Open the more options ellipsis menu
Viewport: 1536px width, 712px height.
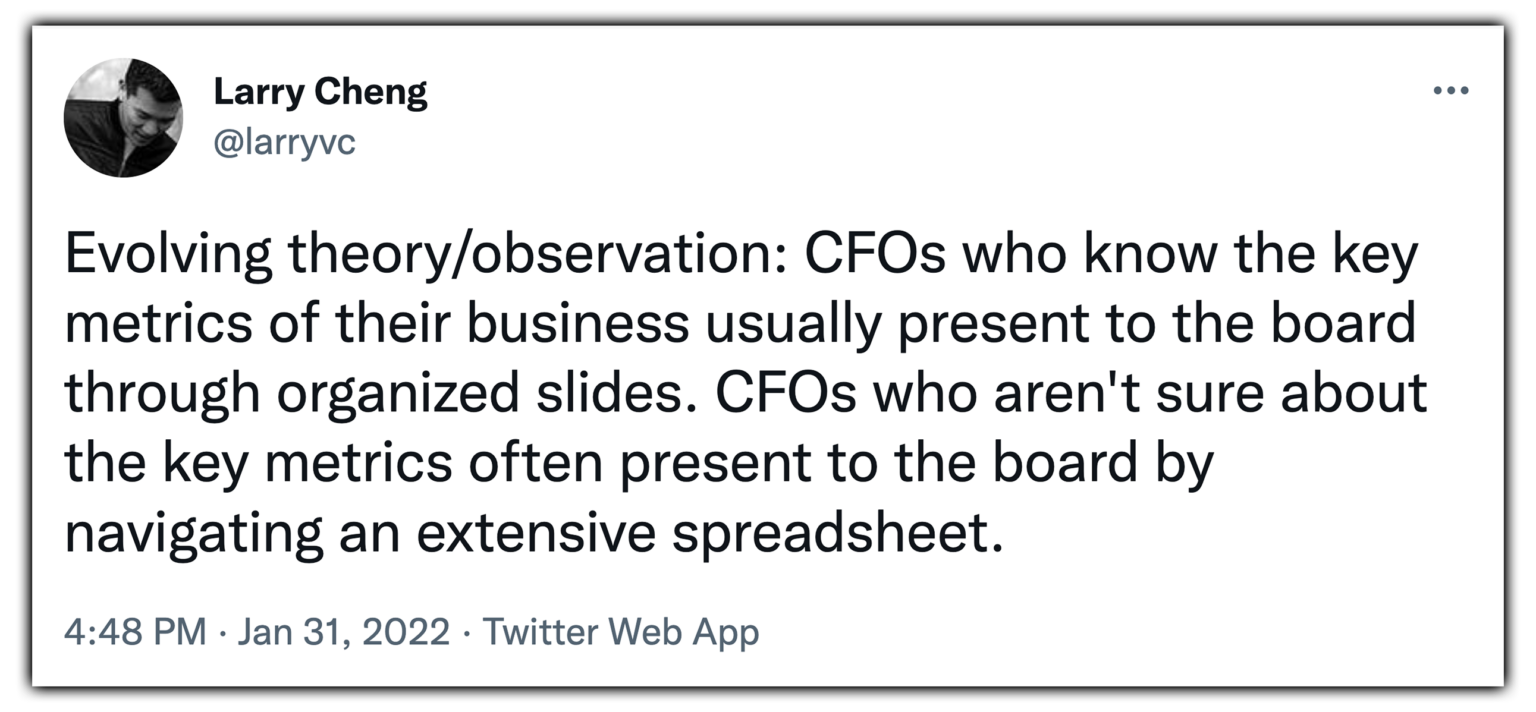[1450, 91]
